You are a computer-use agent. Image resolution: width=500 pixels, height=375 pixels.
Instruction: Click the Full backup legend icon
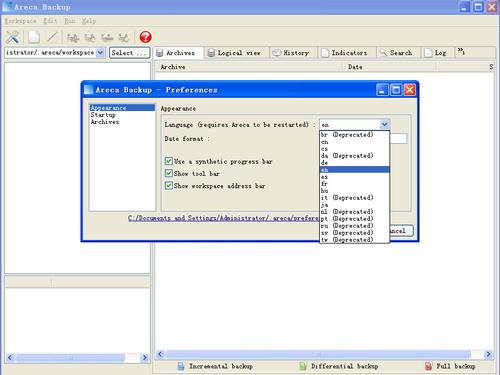coord(428,366)
